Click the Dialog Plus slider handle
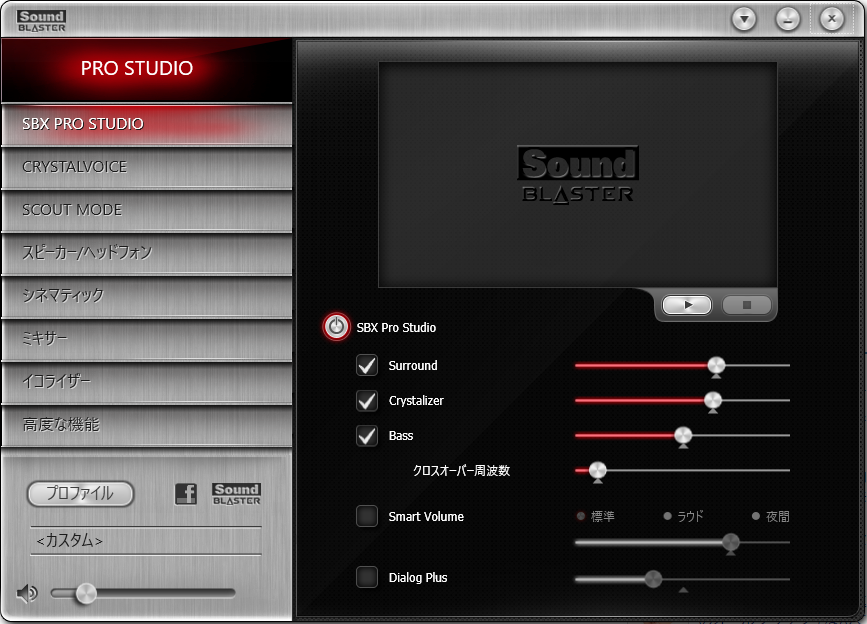Image resolution: width=867 pixels, height=624 pixels. pos(653,579)
